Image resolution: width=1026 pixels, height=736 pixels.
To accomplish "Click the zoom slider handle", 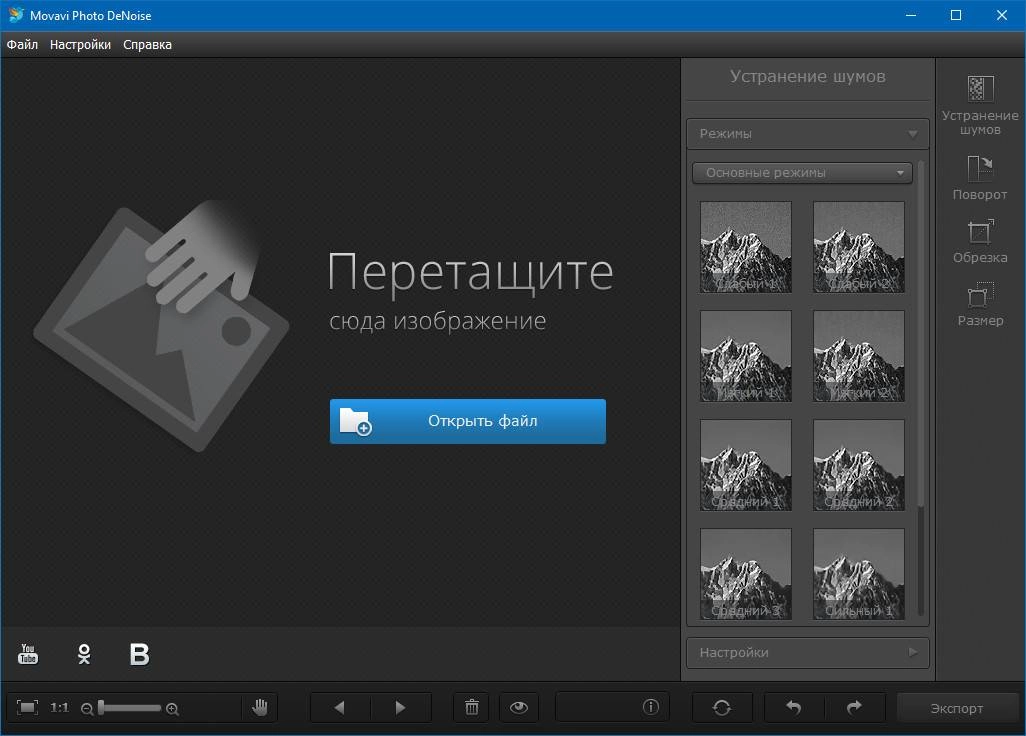I will click(101, 707).
